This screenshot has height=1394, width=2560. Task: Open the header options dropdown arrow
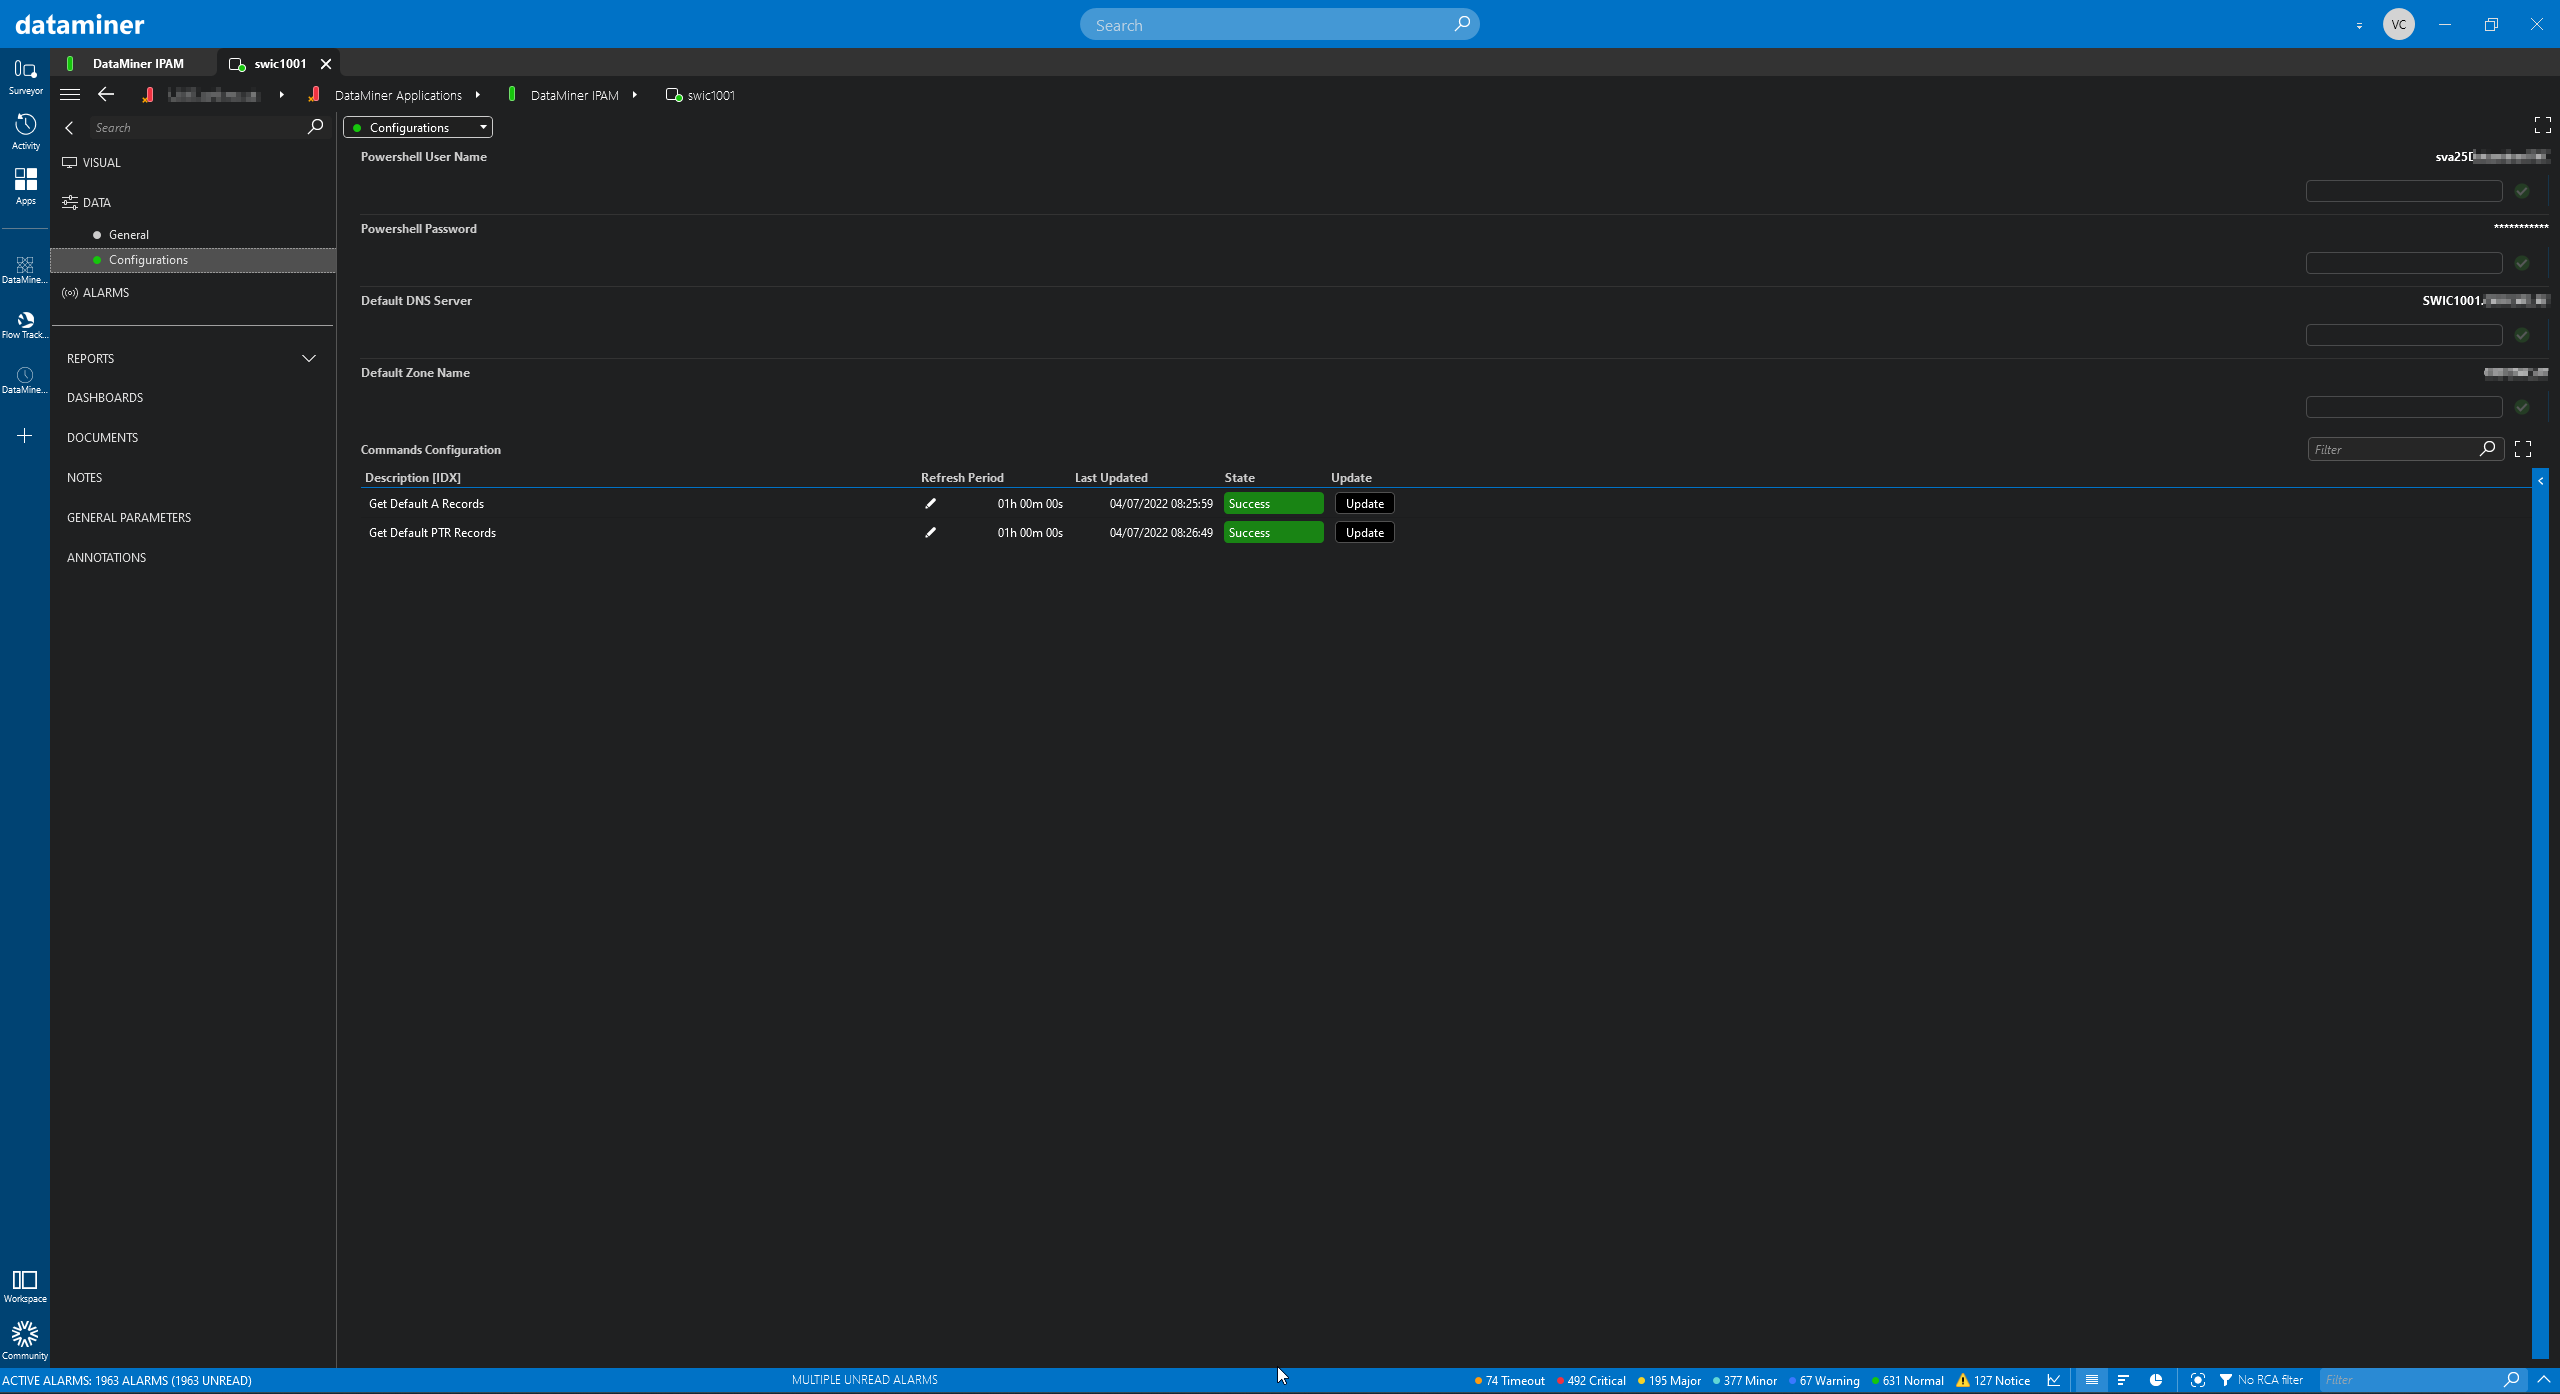click(x=2359, y=25)
